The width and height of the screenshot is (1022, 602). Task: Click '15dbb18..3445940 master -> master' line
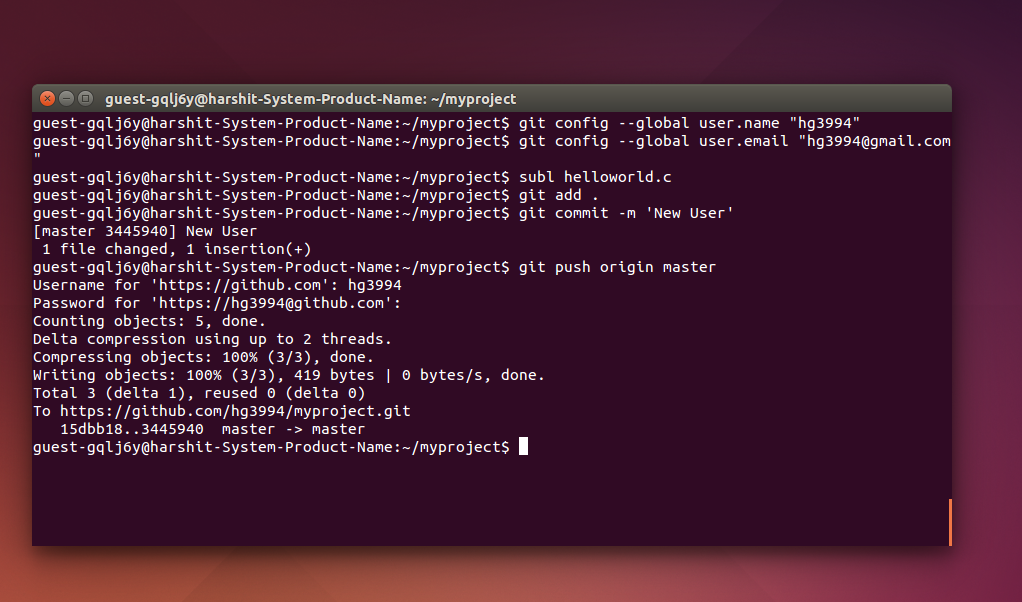[x=212, y=429]
